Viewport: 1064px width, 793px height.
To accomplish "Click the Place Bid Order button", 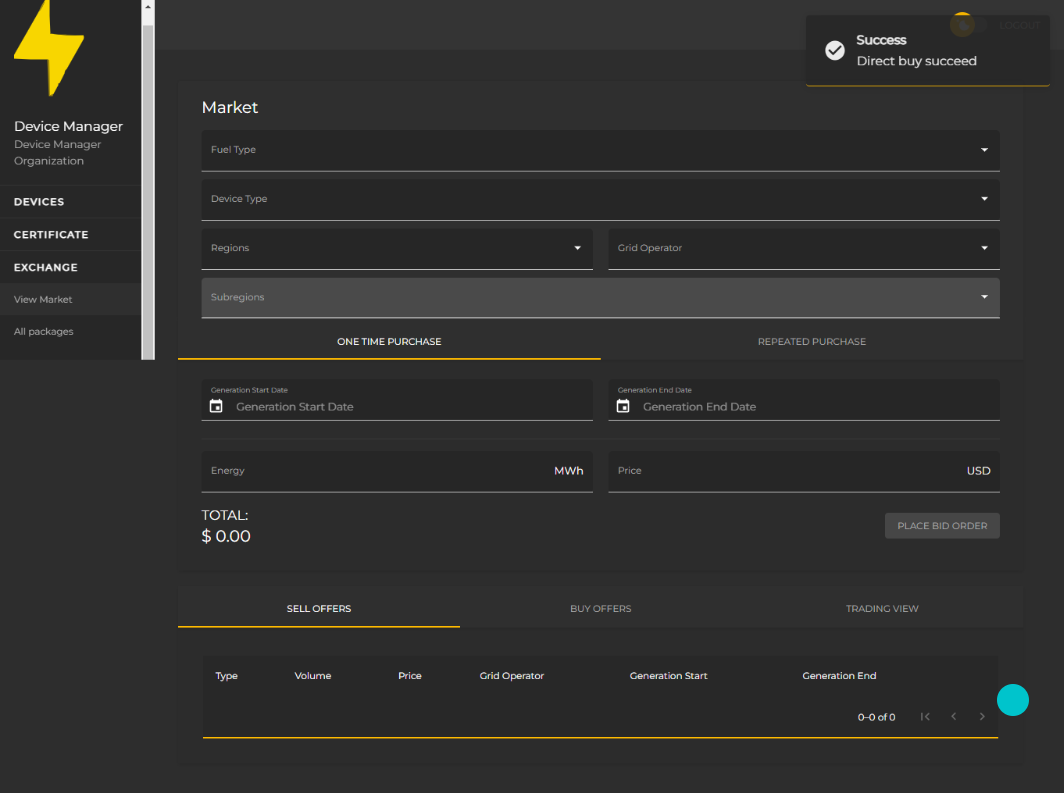I will (942, 526).
